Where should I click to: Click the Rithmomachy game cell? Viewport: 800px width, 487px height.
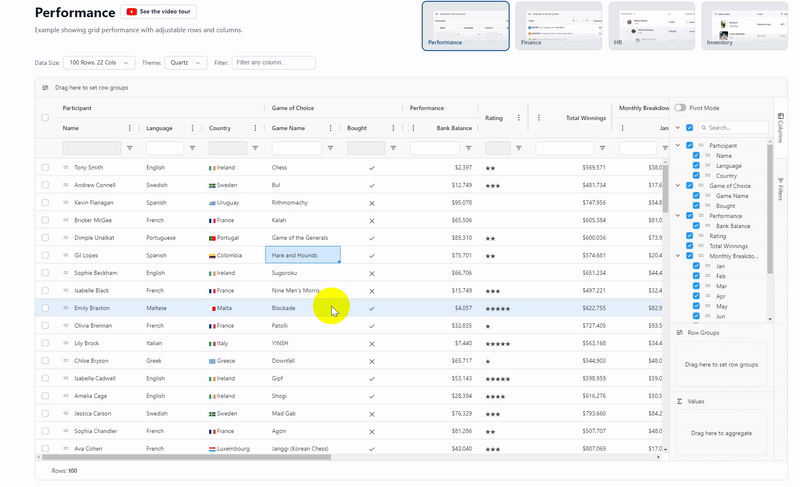(x=303, y=202)
